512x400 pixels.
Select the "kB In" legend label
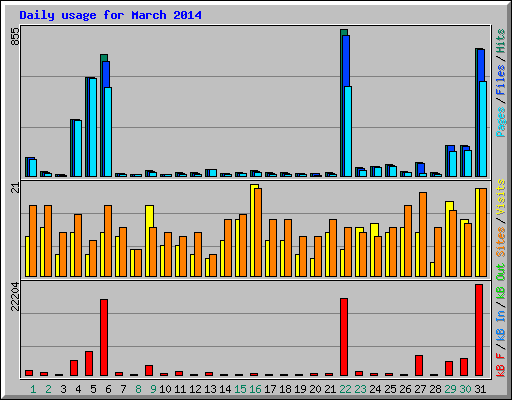point(500,325)
